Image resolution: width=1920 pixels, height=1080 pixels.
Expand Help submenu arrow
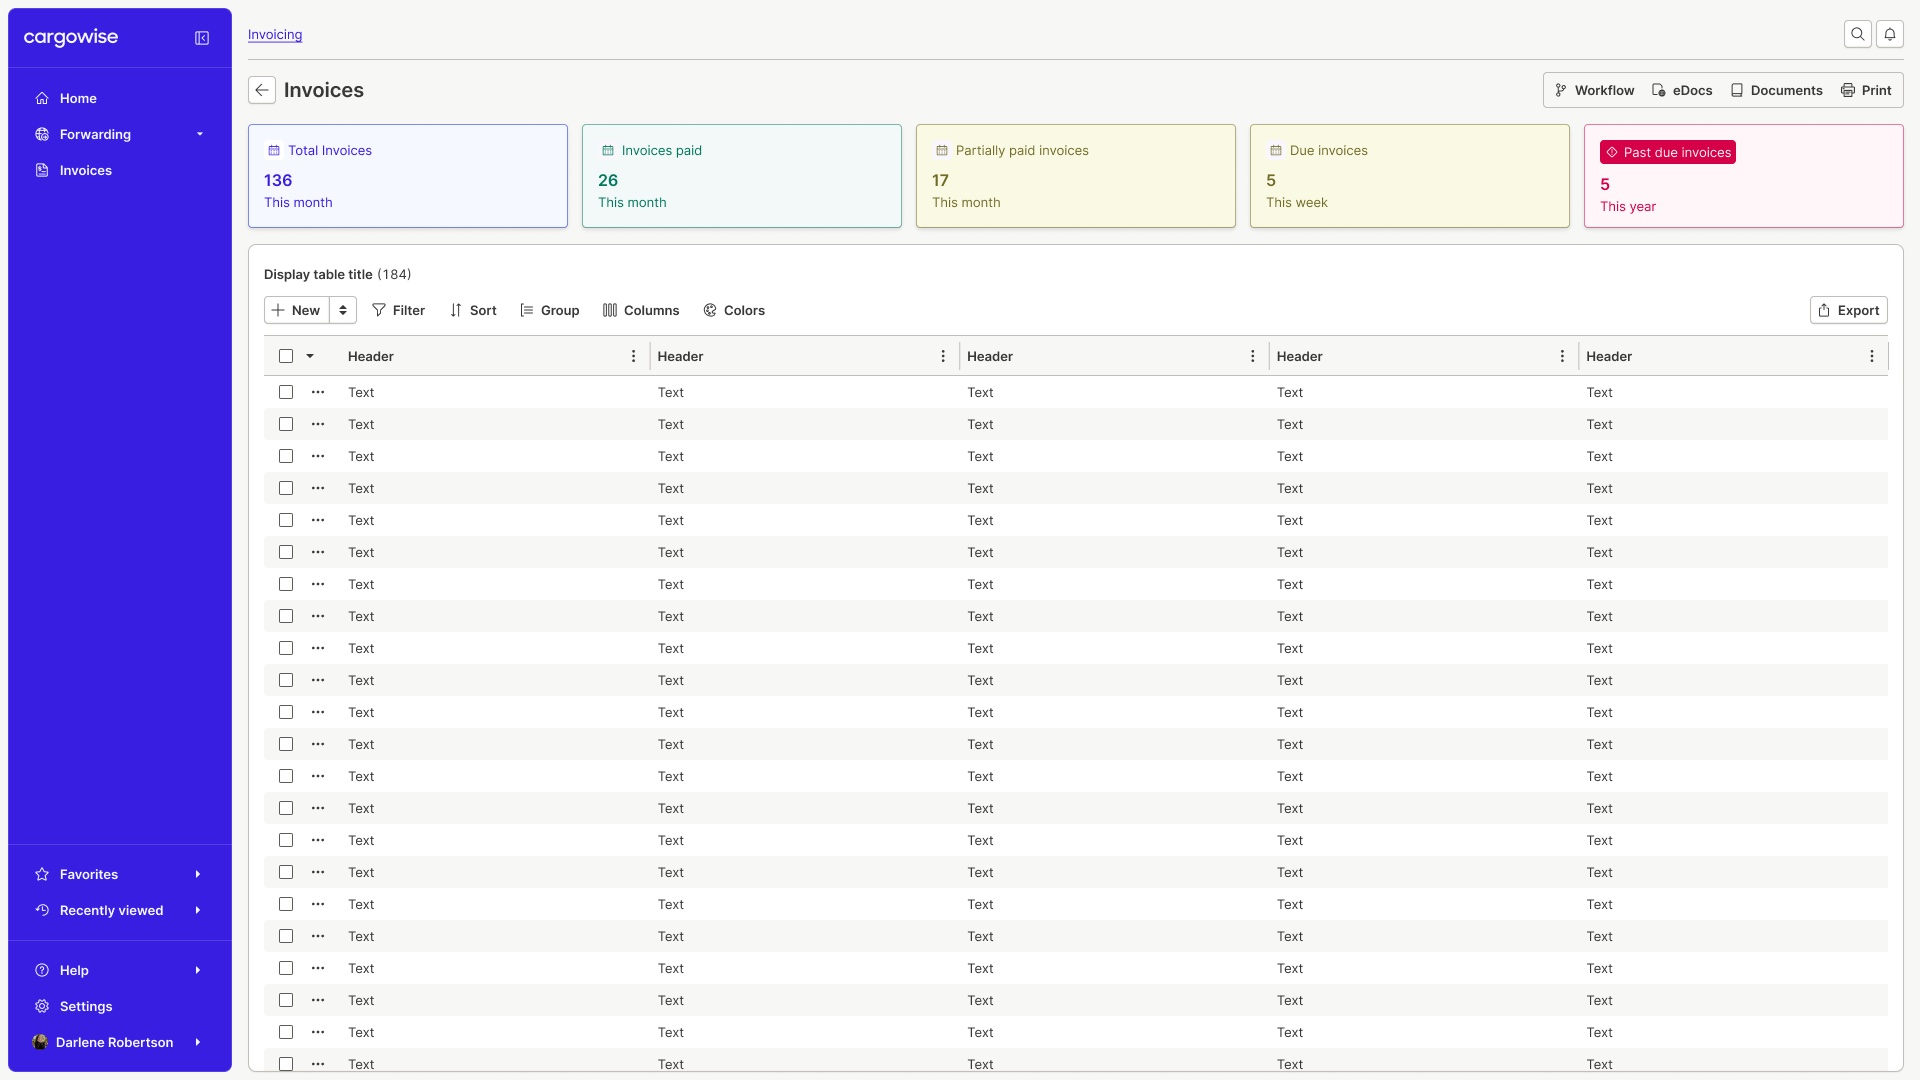(x=198, y=970)
